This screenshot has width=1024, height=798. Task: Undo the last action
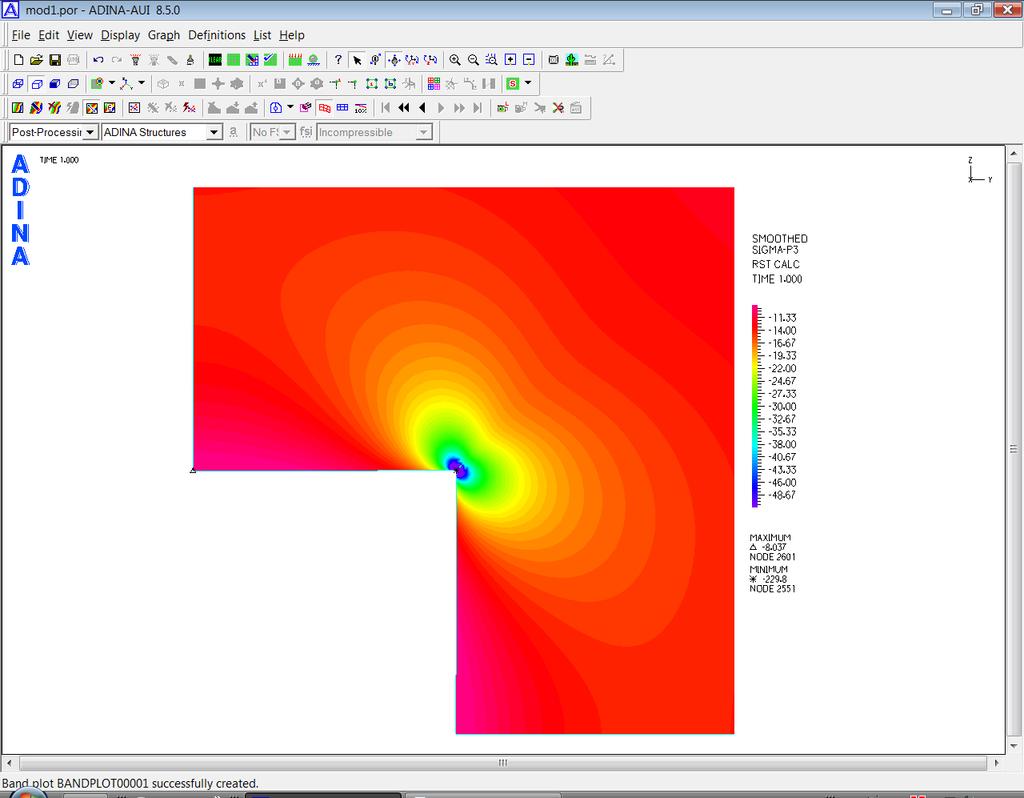tap(98, 60)
